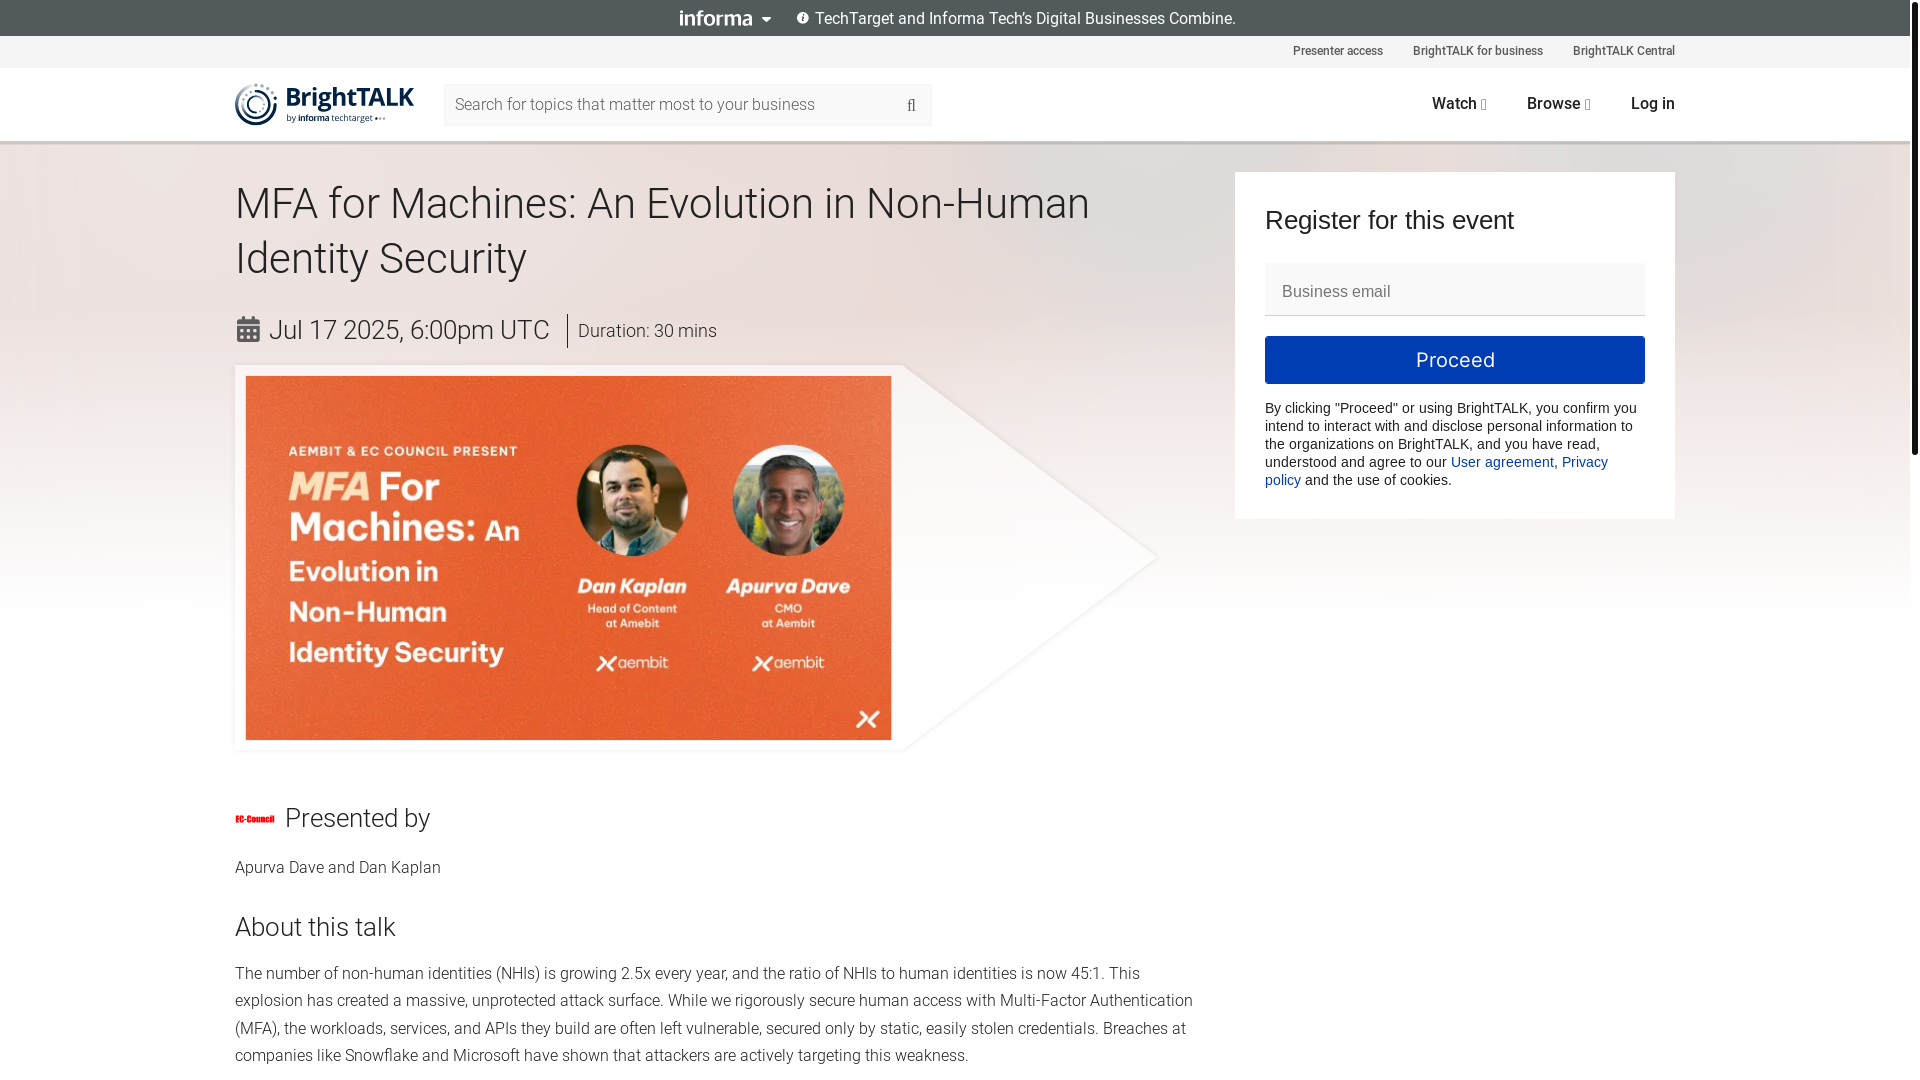Open BrightTALK for business link

1477,51
